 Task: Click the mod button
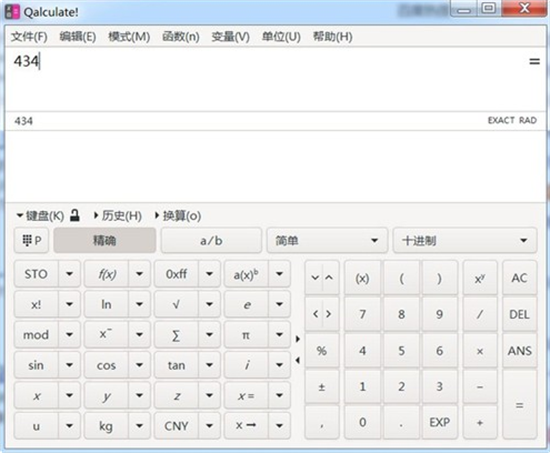tap(36, 335)
